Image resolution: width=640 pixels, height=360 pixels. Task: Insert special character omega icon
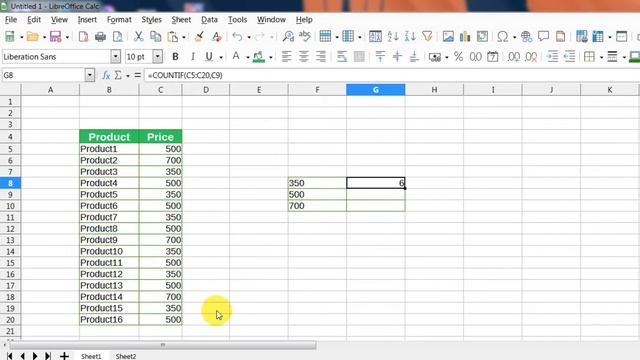(x=503, y=37)
